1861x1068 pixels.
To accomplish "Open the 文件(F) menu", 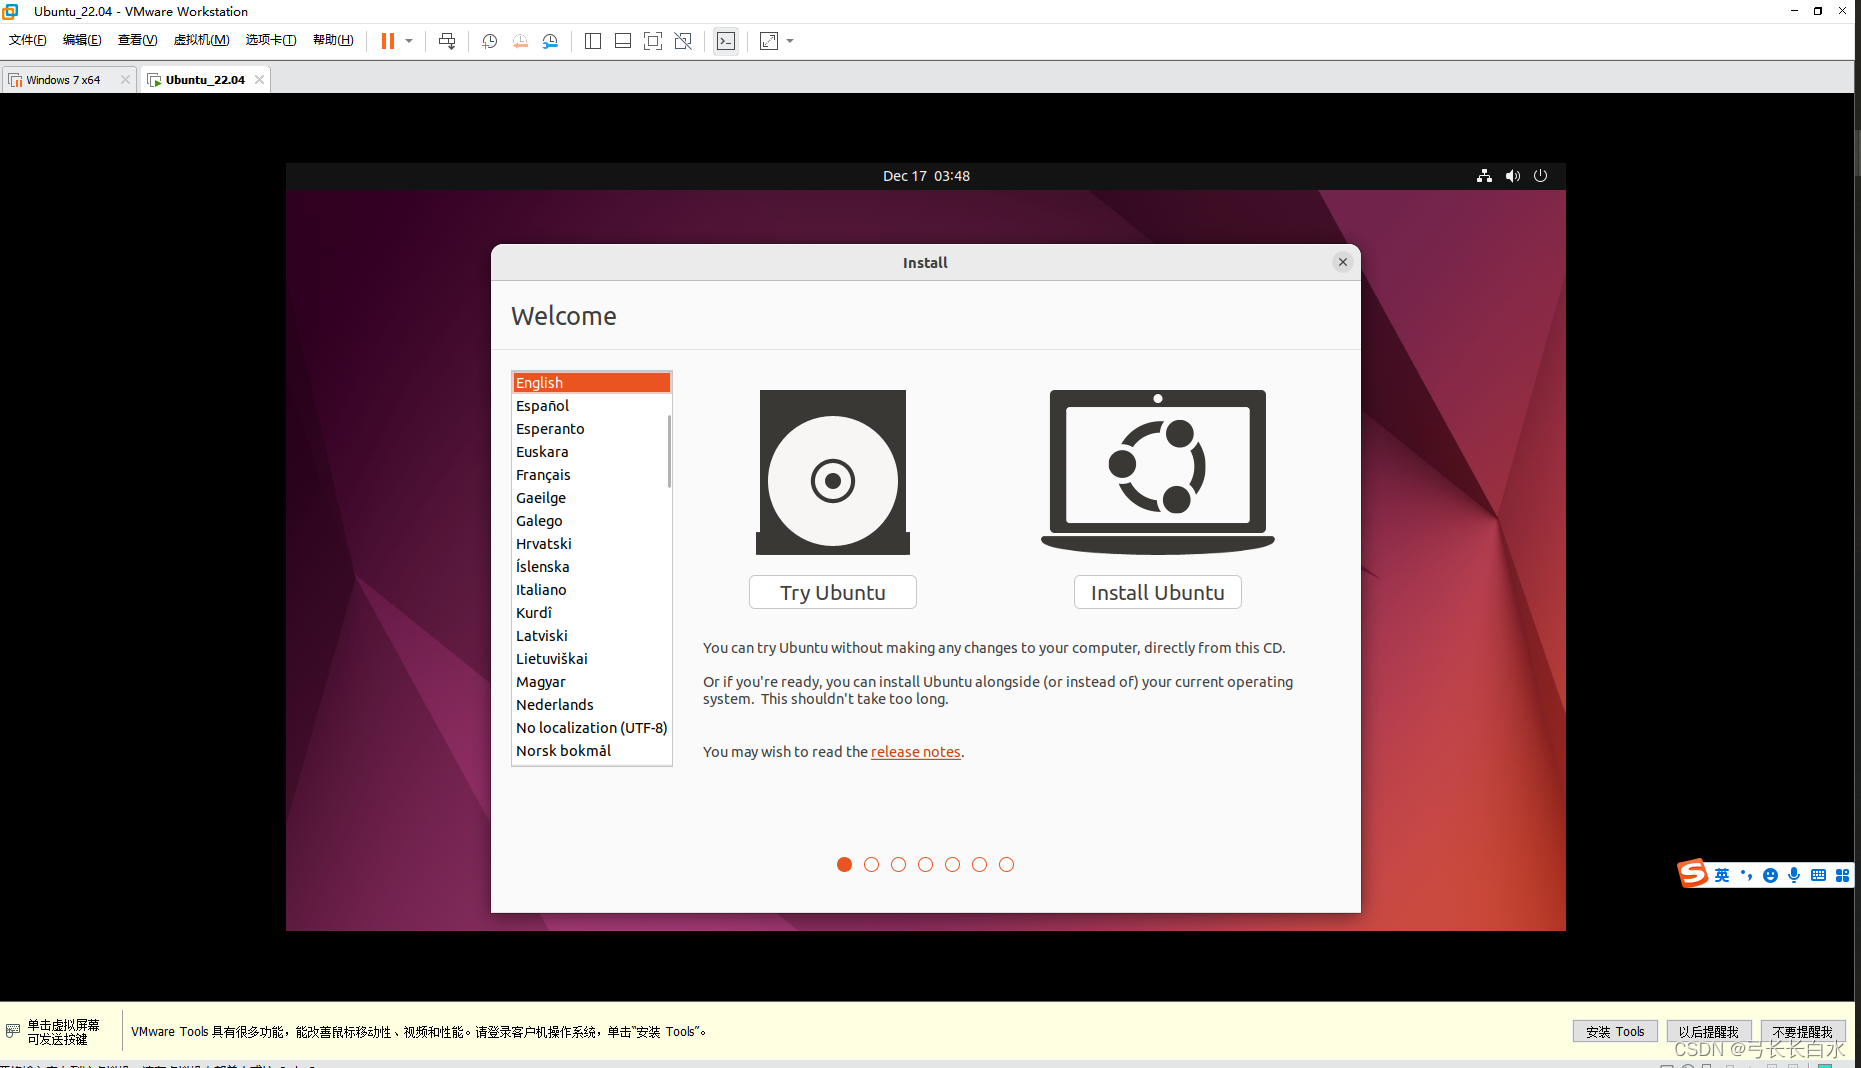I will click(28, 40).
